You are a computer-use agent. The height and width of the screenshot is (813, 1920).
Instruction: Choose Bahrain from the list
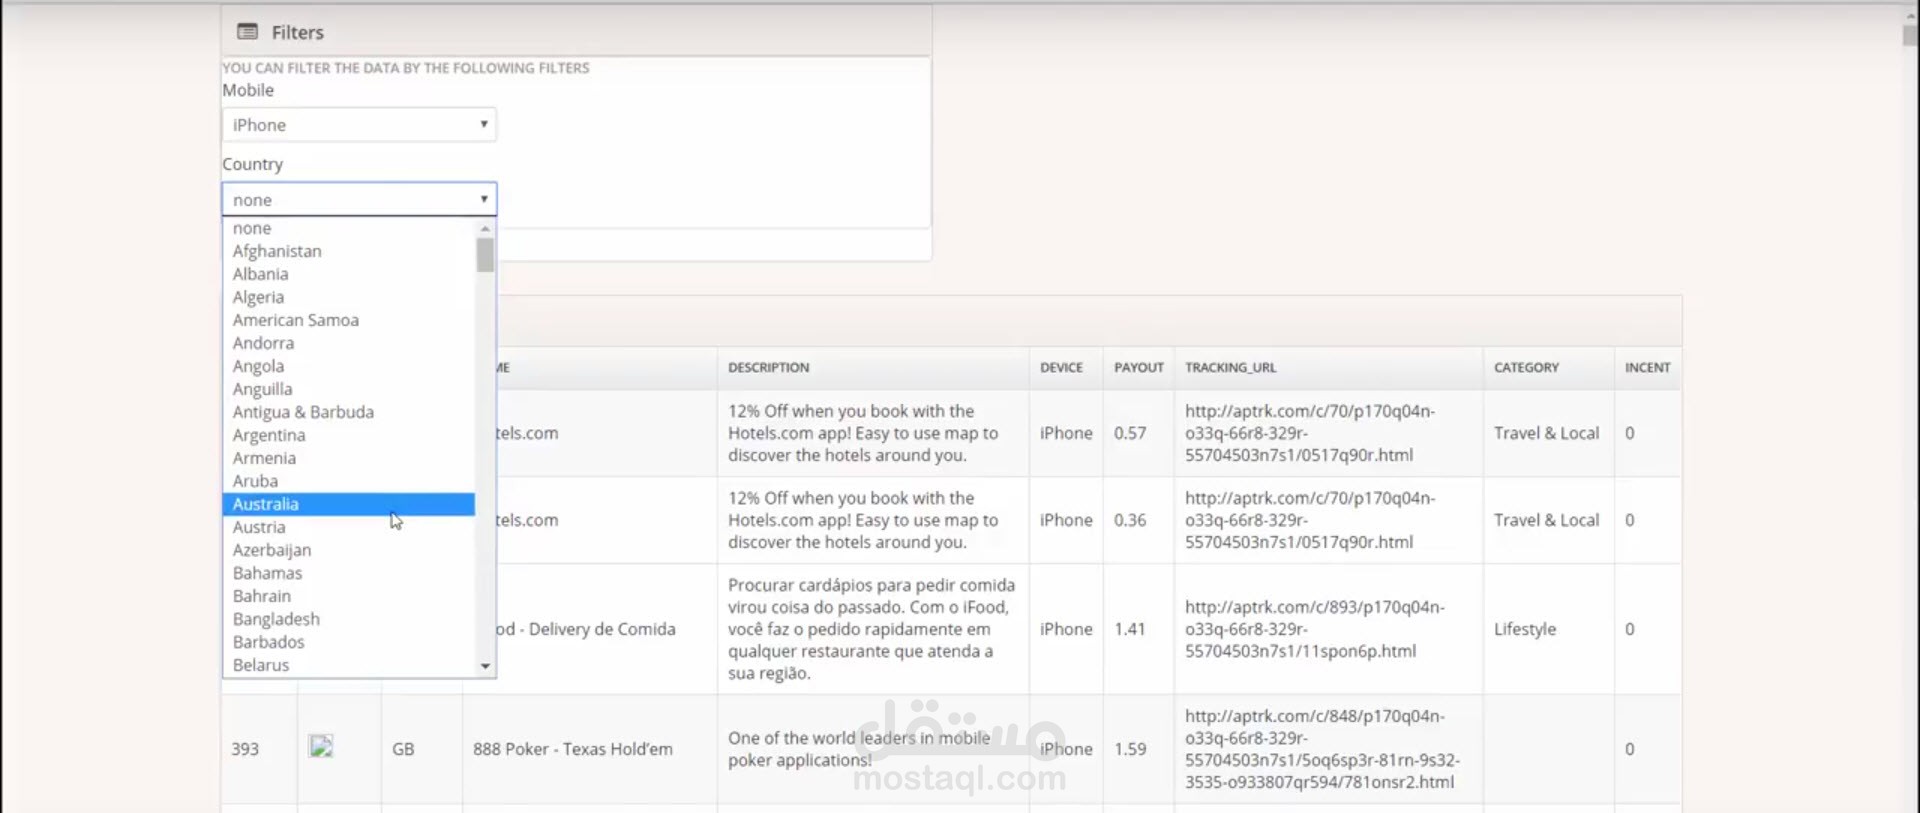(348, 596)
